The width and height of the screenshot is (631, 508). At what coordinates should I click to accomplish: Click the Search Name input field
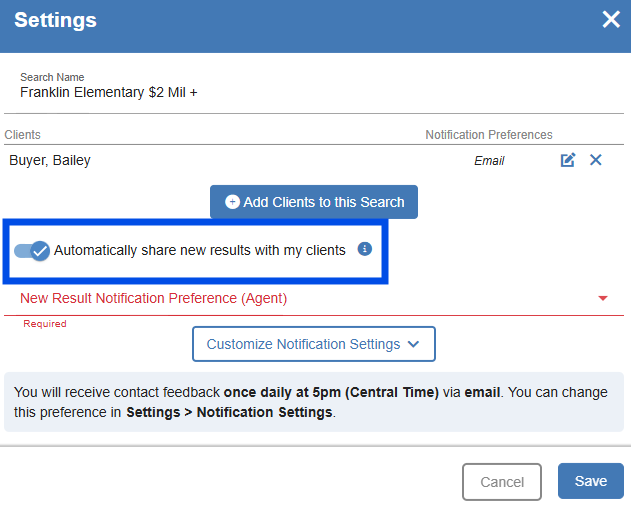click(x=200, y=93)
